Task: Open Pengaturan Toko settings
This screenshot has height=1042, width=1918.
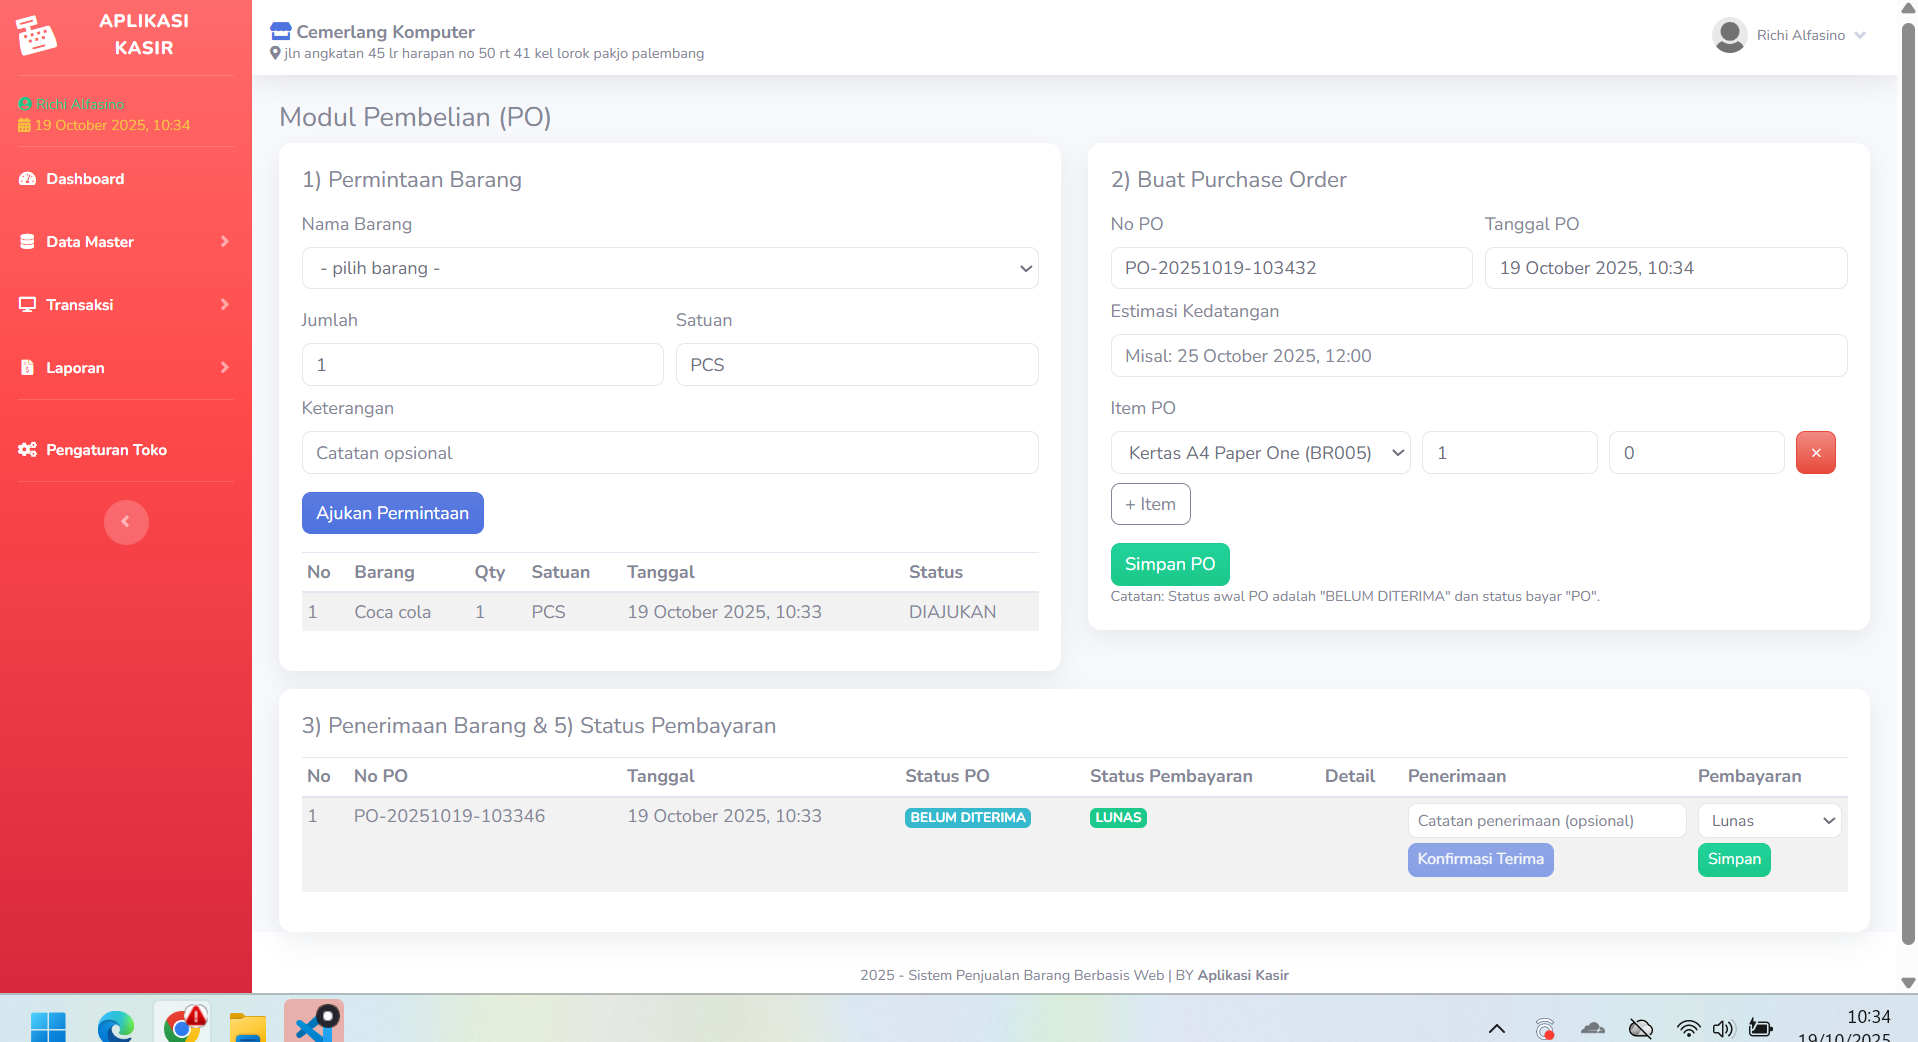Action: pyautogui.click(x=106, y=450)
